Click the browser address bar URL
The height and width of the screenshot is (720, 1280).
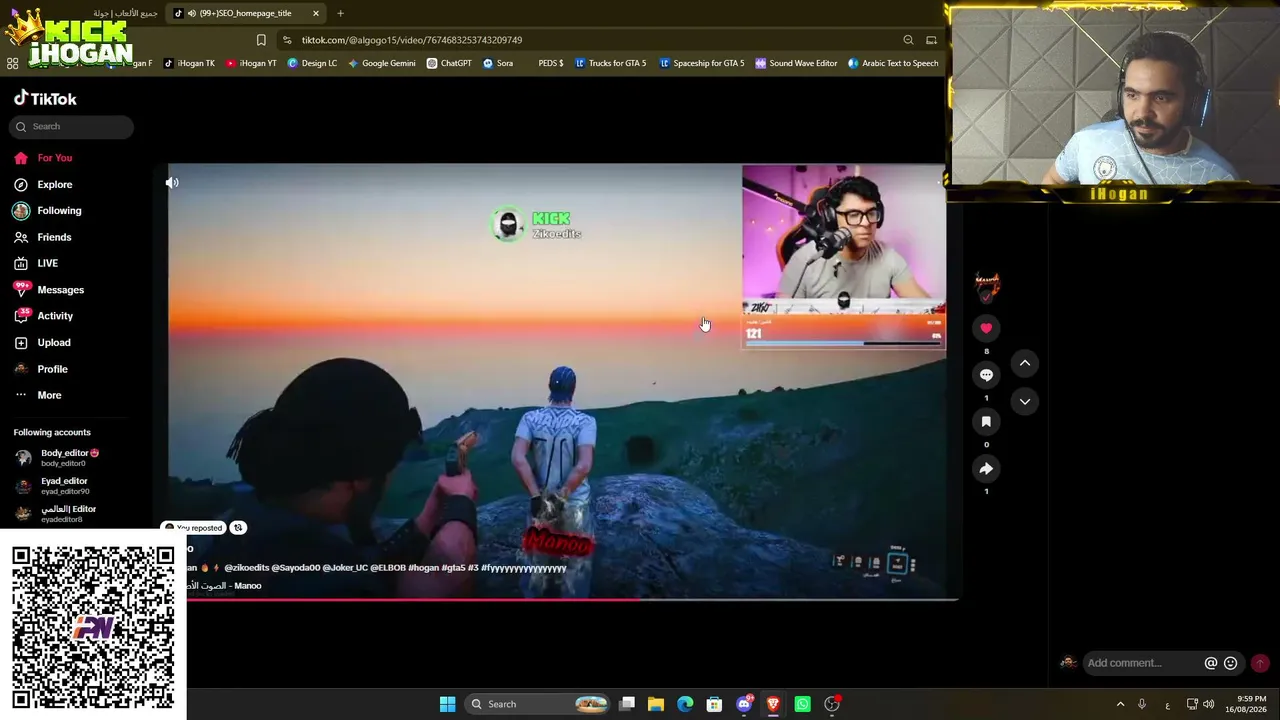click(x=412, y=40)
